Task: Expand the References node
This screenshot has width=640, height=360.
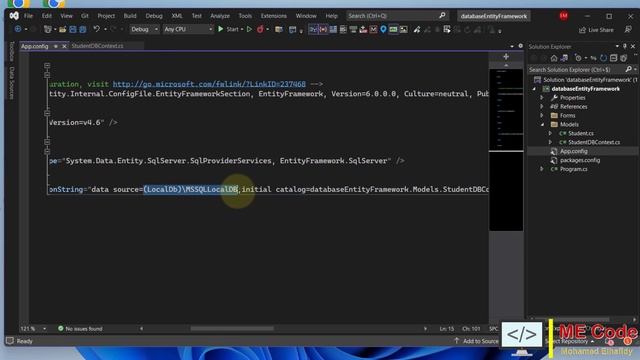Action: click(x=542, y=107)
